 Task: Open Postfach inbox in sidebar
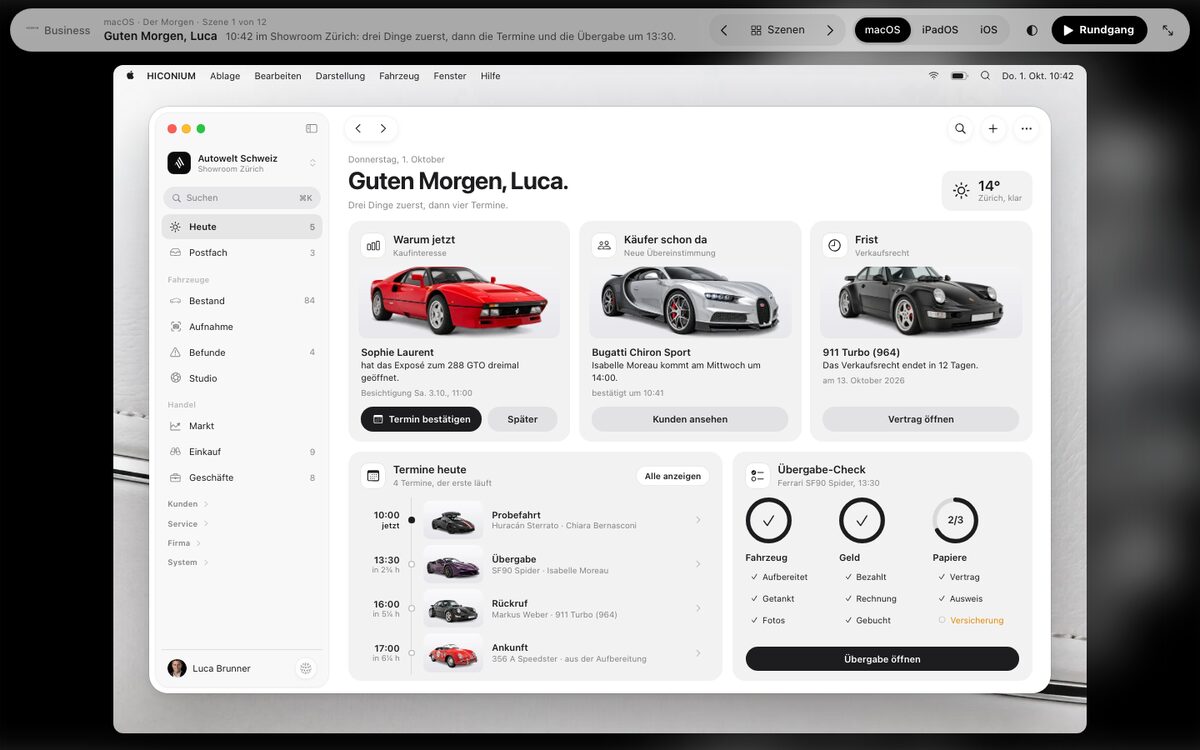click(242, 253)
